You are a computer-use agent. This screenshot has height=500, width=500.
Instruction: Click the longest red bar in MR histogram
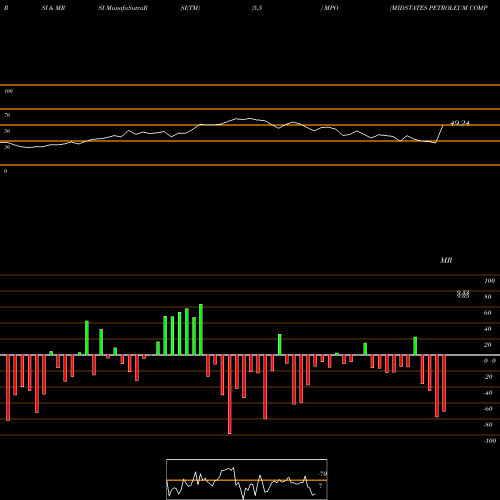pos(230,394)
